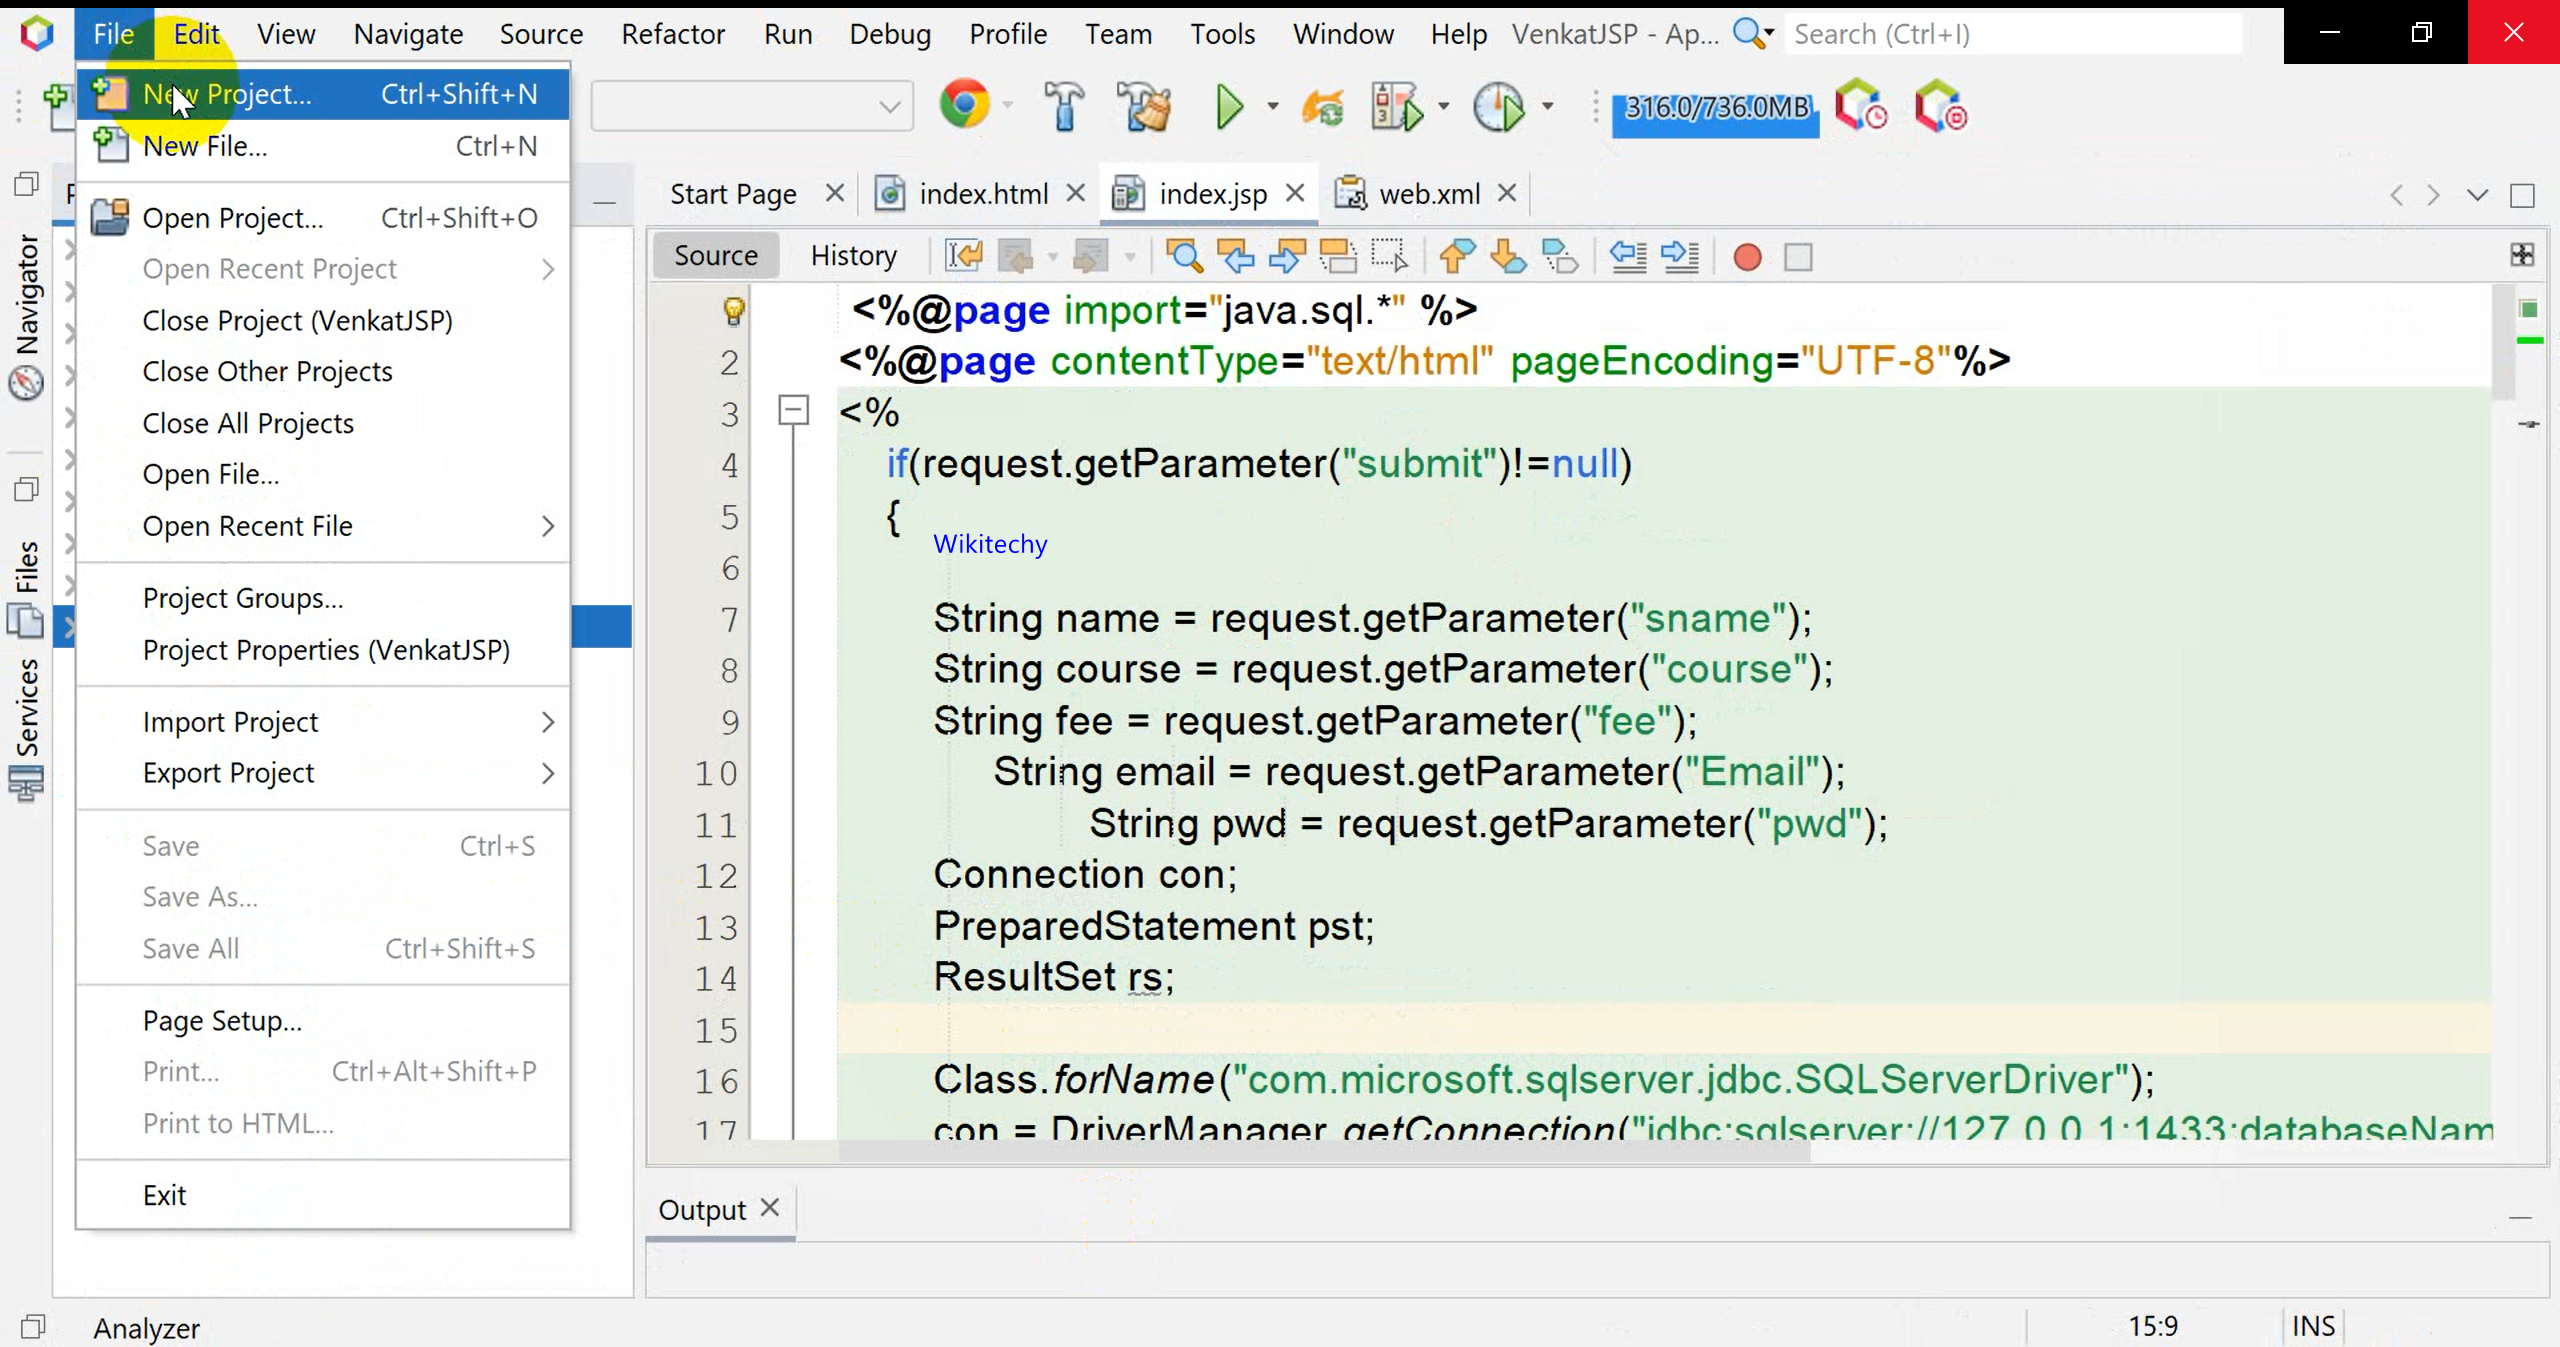This screenshot has height=1347, width=2560.
Task: Click Clean and Build Project icon
Action: (1145, 107)
